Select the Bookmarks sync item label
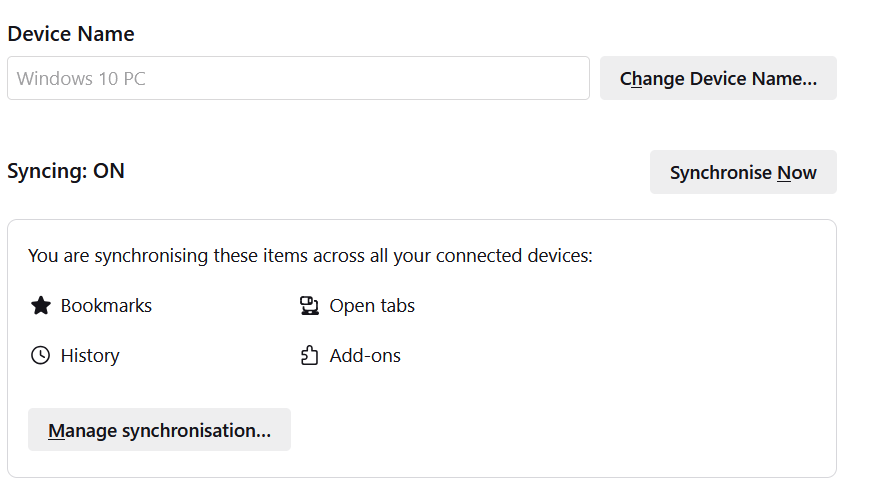 tap(106, 306)
